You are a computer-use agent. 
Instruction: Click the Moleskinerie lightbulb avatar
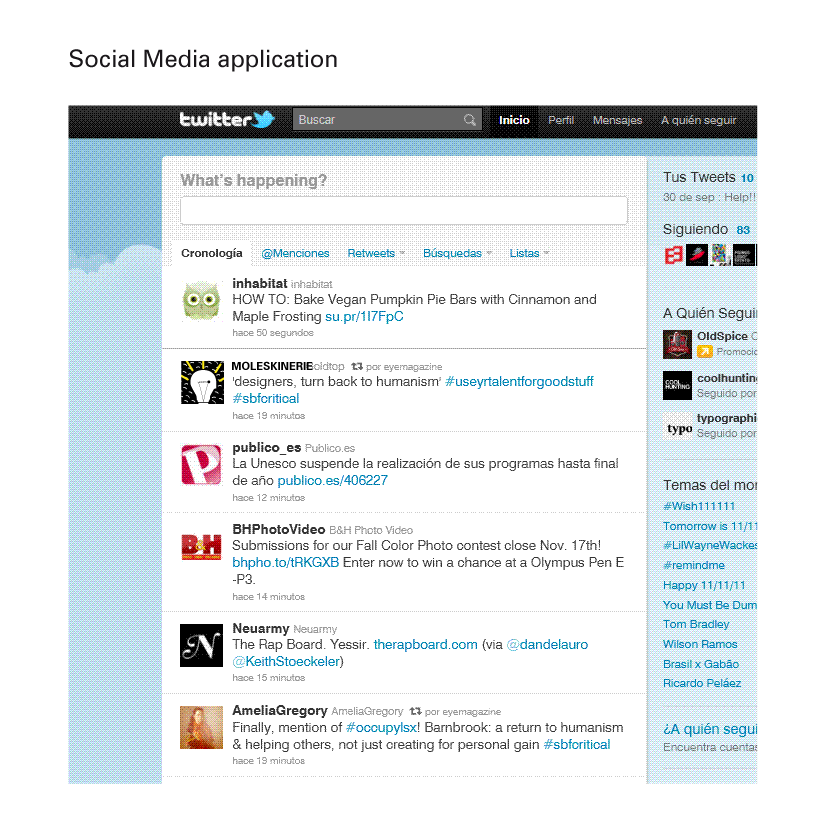(201, 382)
